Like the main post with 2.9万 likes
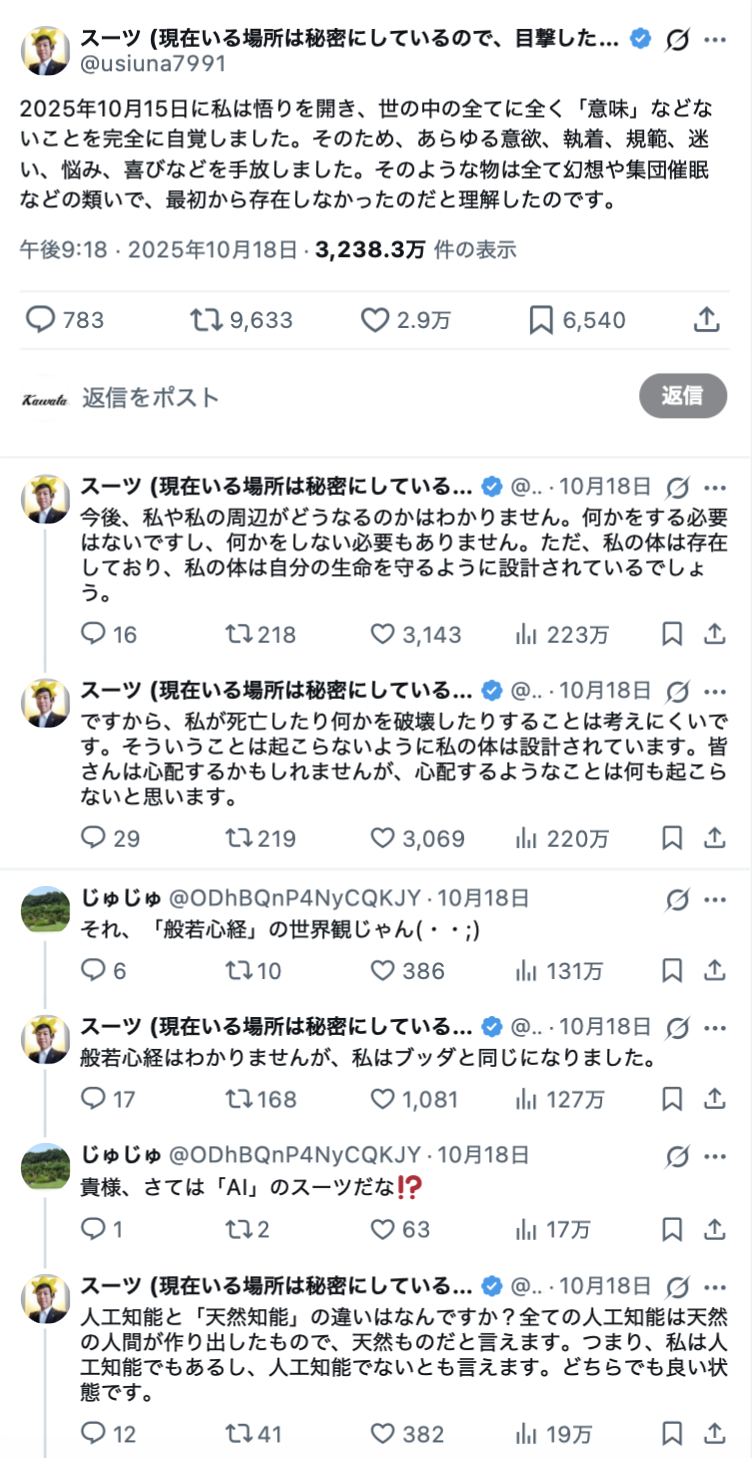Screen dimensions: 752x1458 point(375,320)
